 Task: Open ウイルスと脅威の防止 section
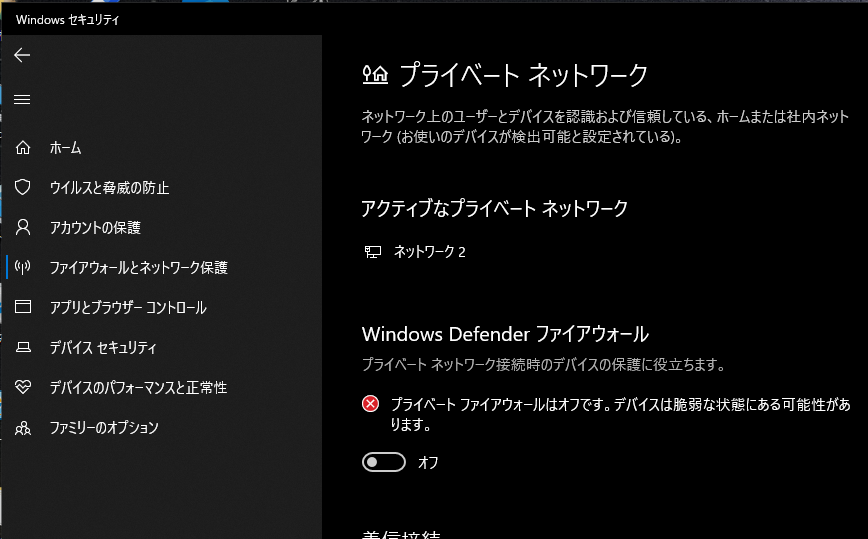coord(110,188)
